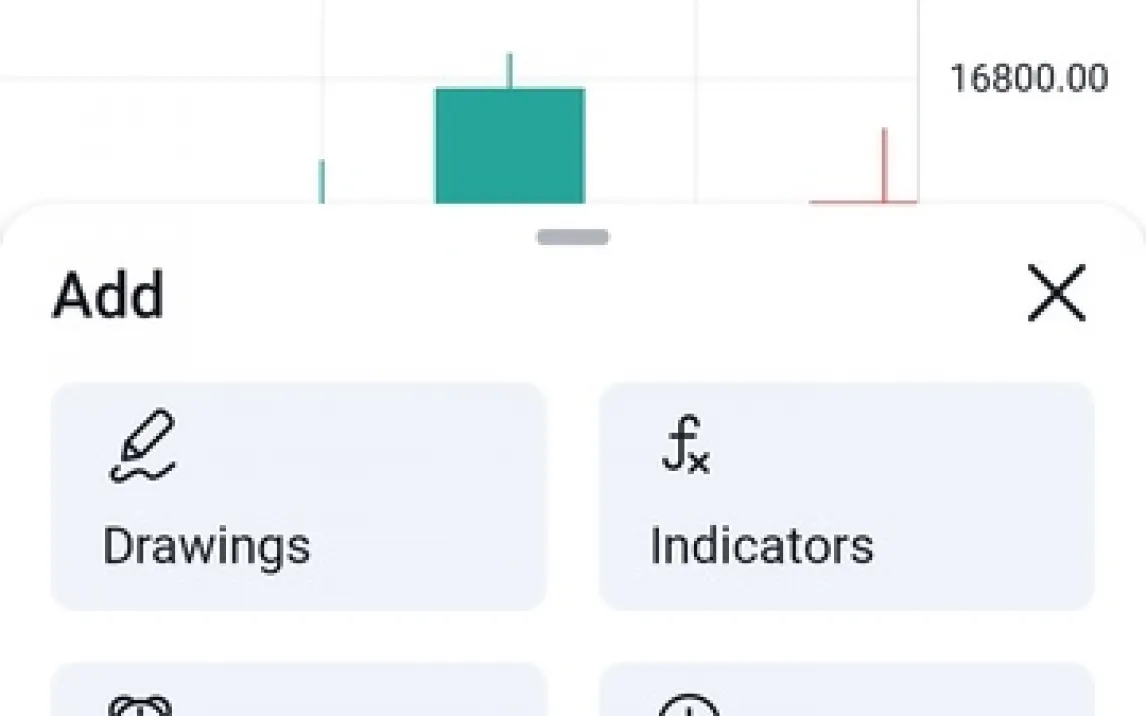This screenshot has height=716, width=1146.
Task: Select the large green candlestick body
Action: (509, 145)
